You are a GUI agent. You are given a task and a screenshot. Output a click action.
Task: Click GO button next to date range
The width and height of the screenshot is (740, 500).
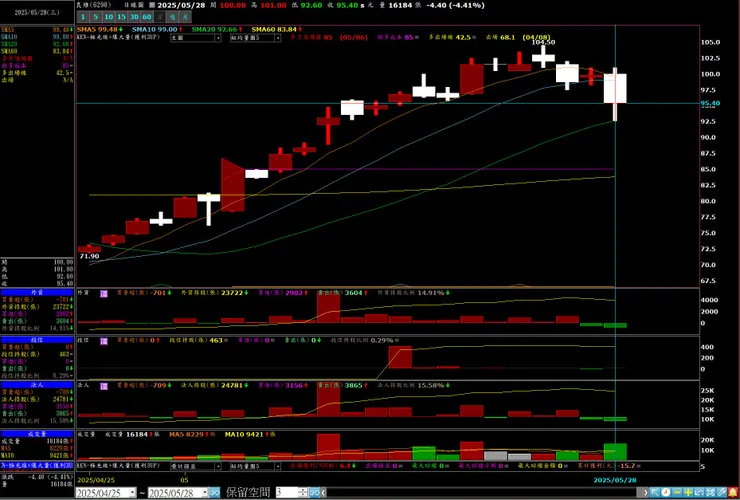[214, 493]
